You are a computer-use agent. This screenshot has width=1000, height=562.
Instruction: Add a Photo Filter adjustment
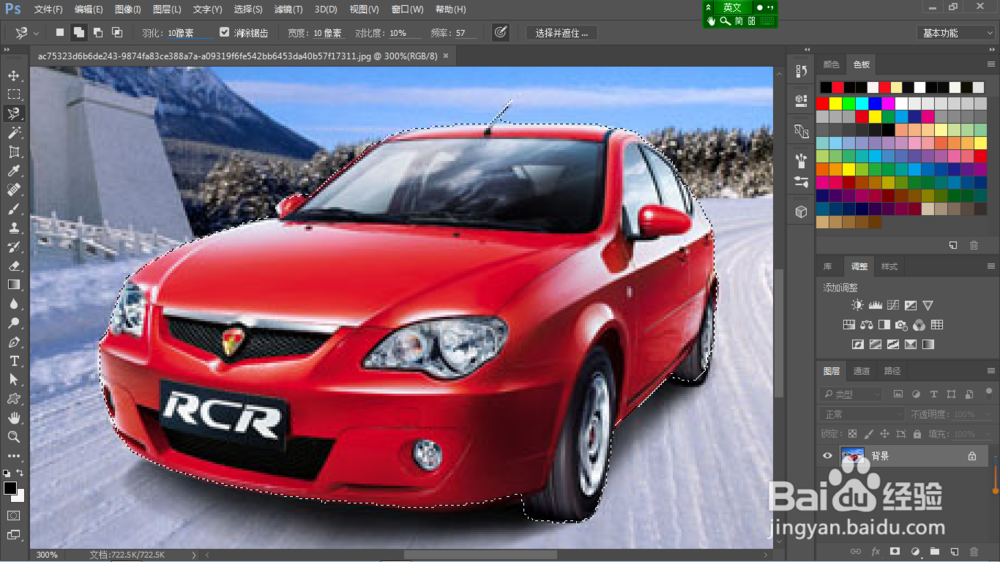(x=901, y=325)
